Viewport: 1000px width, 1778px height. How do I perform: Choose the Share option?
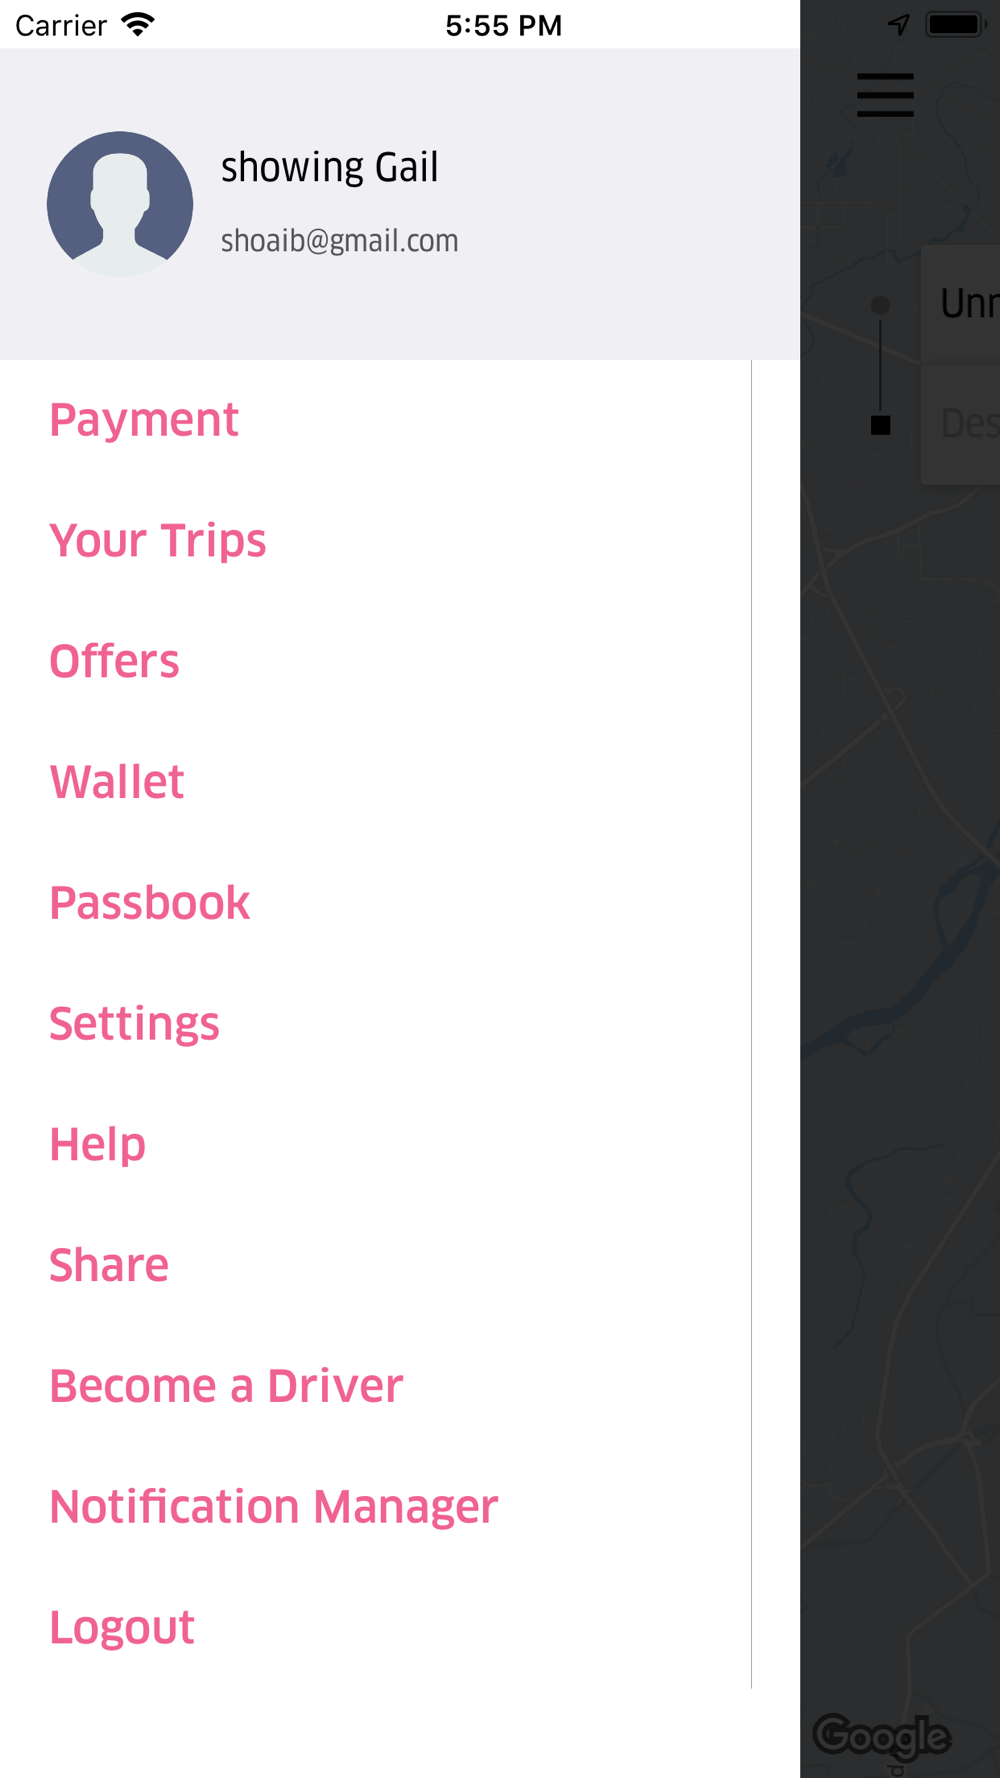109,1265
